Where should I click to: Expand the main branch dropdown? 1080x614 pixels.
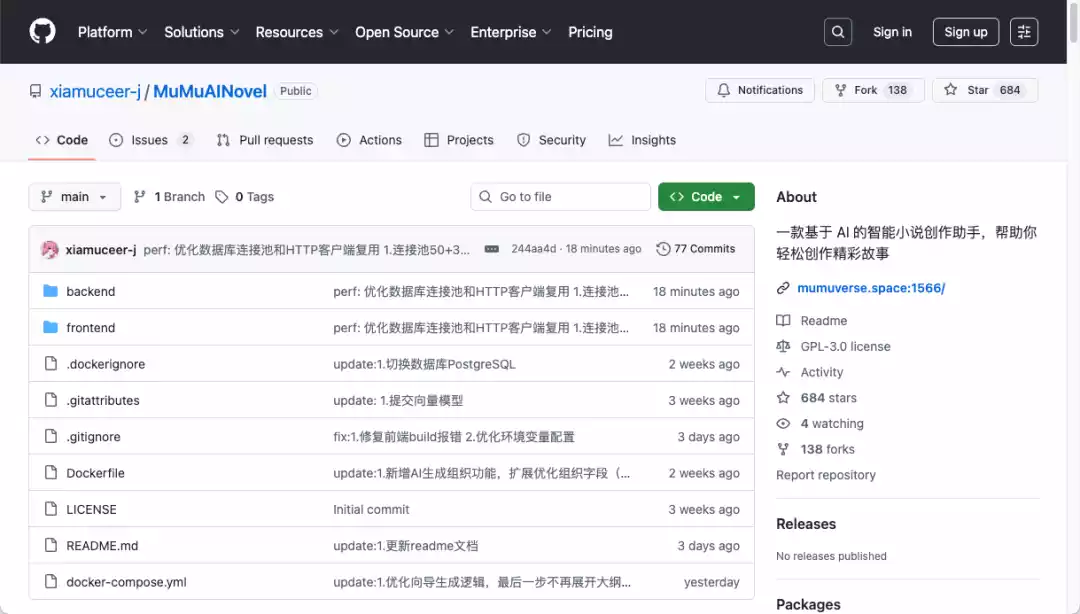(x=75, y=197)
